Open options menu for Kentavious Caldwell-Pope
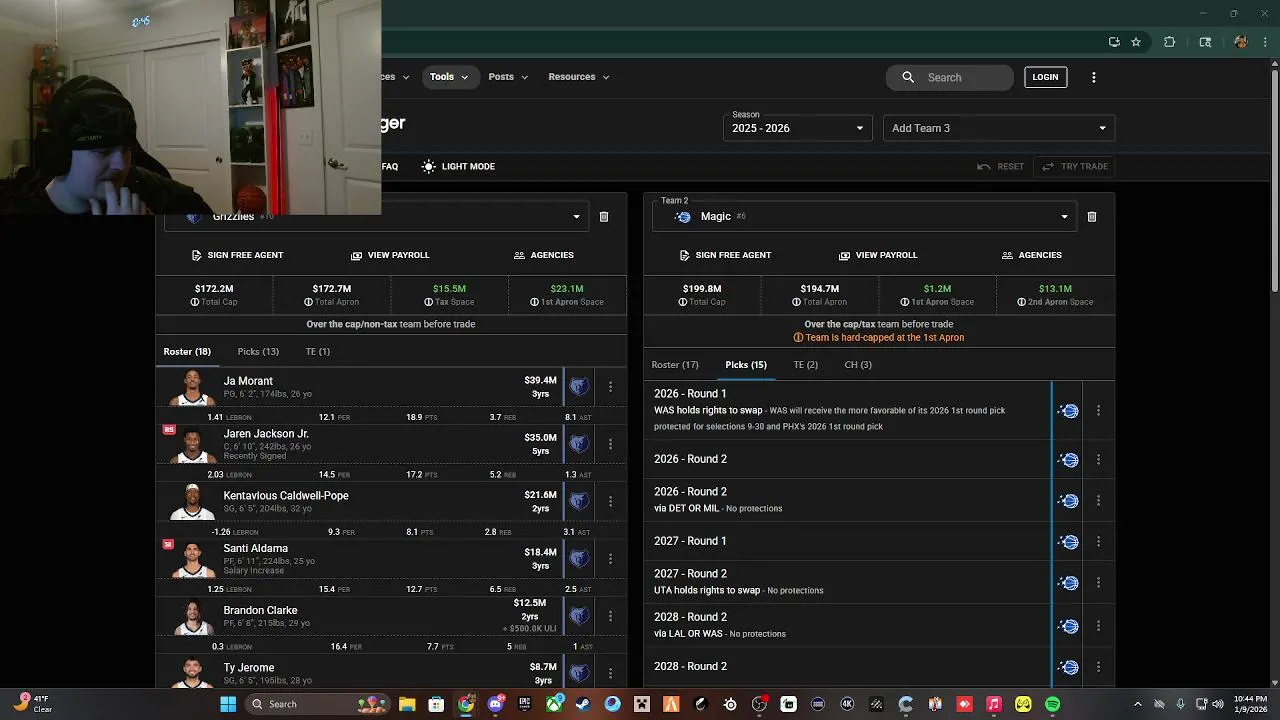Viewport: 1280px width, 720px height. pyautogui.click(x=610, y=501)
